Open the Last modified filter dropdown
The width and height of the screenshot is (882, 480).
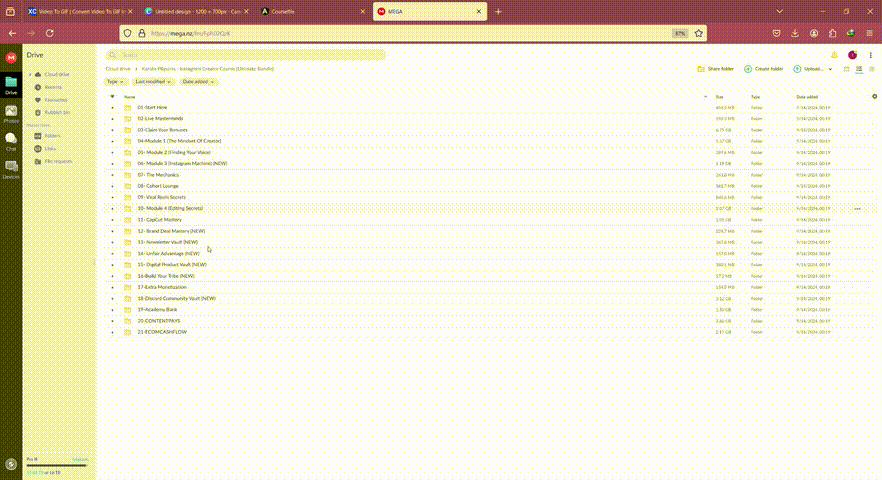pos(152,82)
